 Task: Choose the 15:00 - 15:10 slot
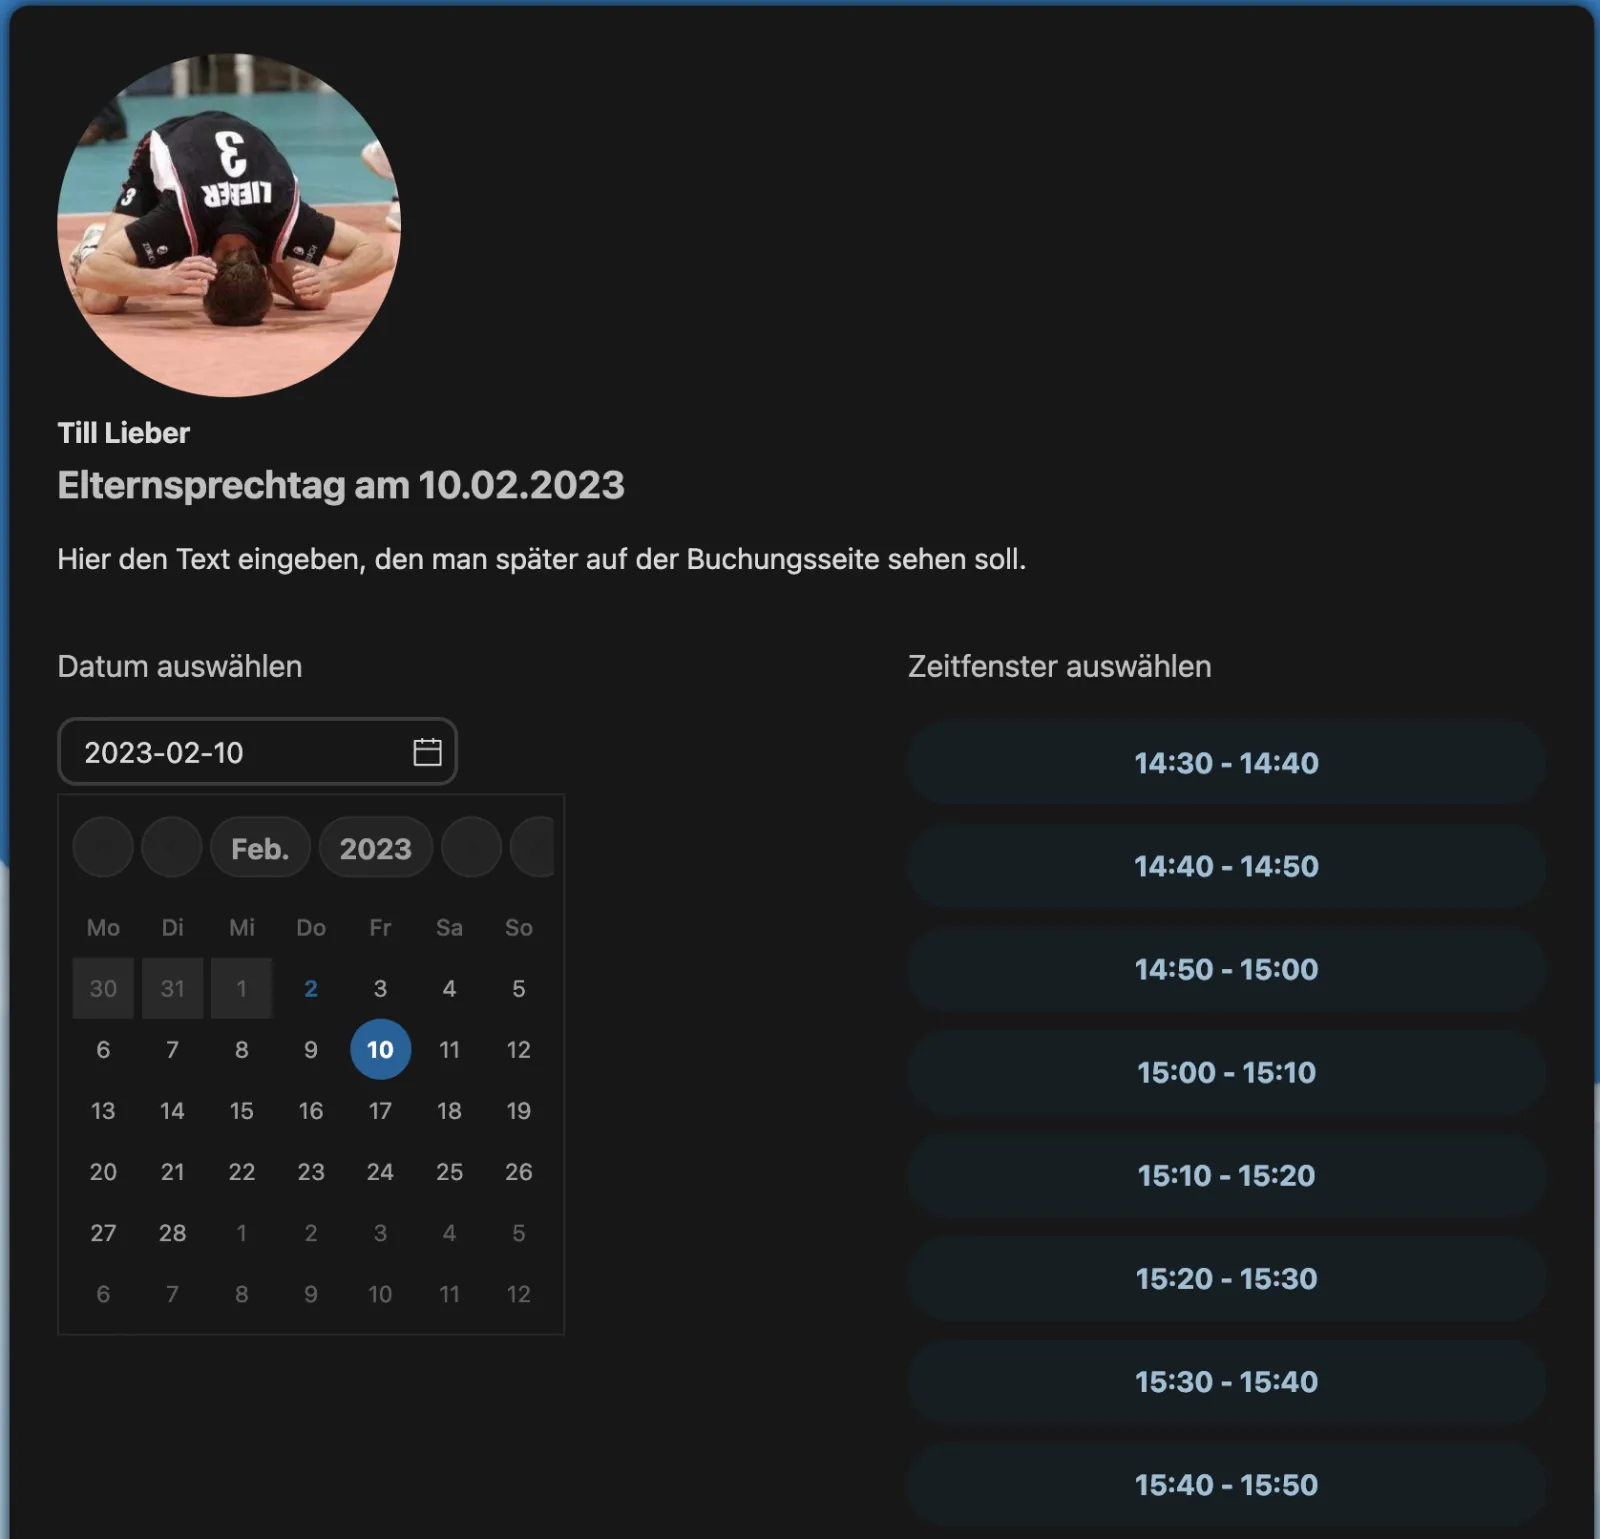(x=1226, y=1072)
